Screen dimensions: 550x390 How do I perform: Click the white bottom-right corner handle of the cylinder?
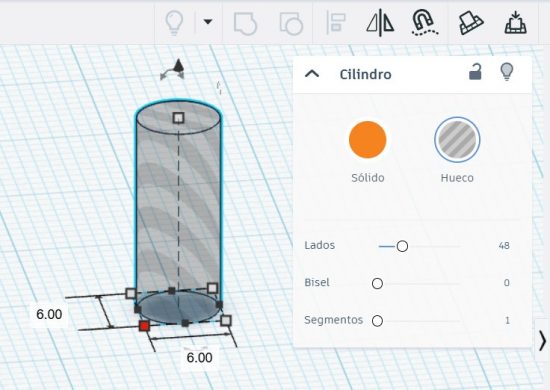click(x=226, y=320)
